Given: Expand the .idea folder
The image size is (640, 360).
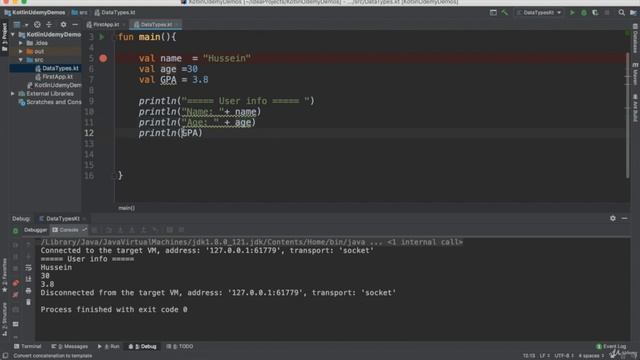Looking at the screenshot, I should click(x=21, y=43).
